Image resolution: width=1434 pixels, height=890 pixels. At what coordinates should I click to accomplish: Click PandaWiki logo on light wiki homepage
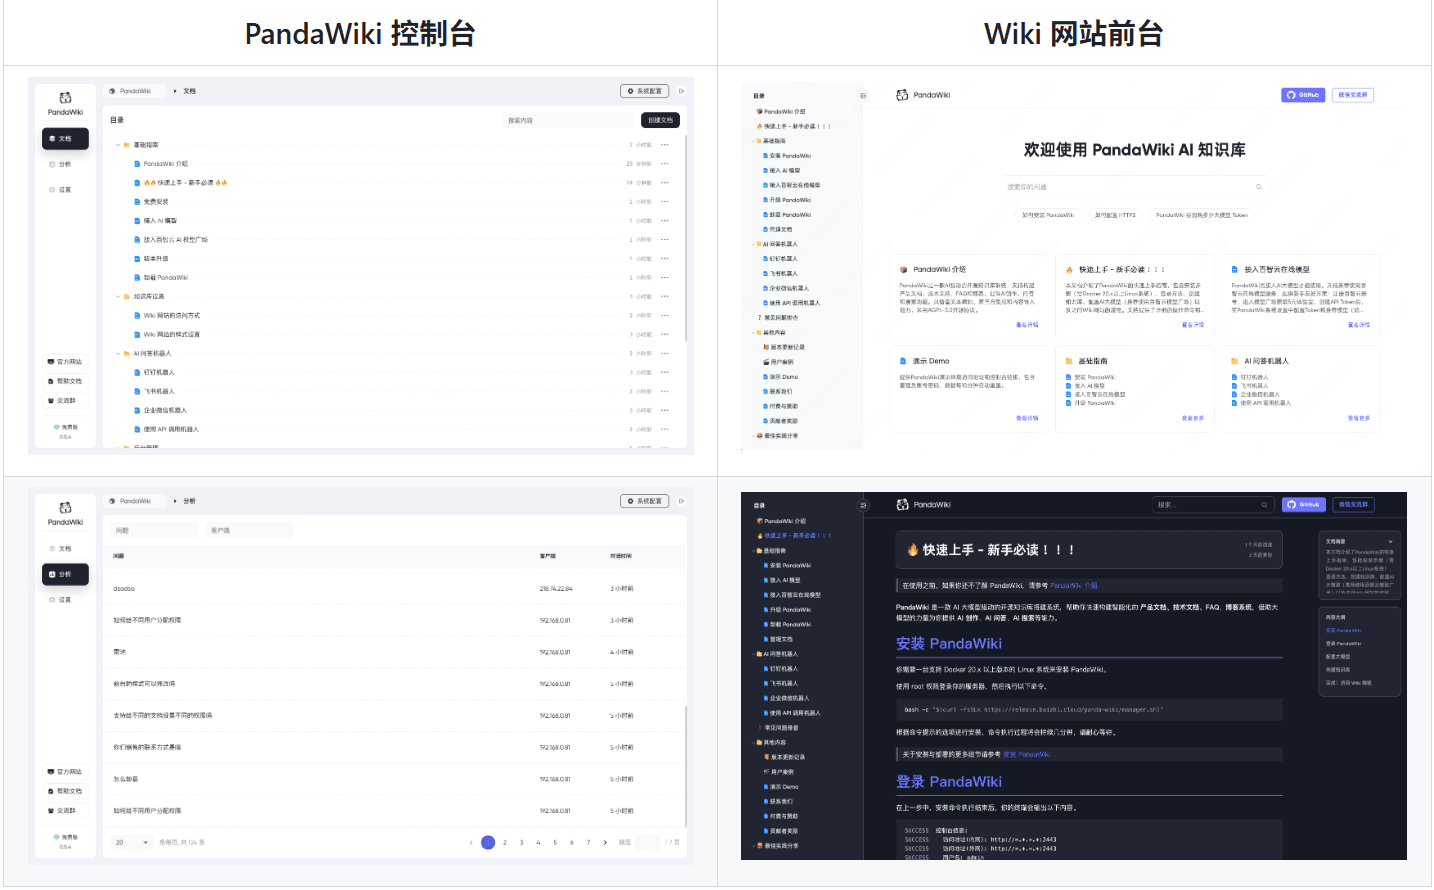pos(923,95)
